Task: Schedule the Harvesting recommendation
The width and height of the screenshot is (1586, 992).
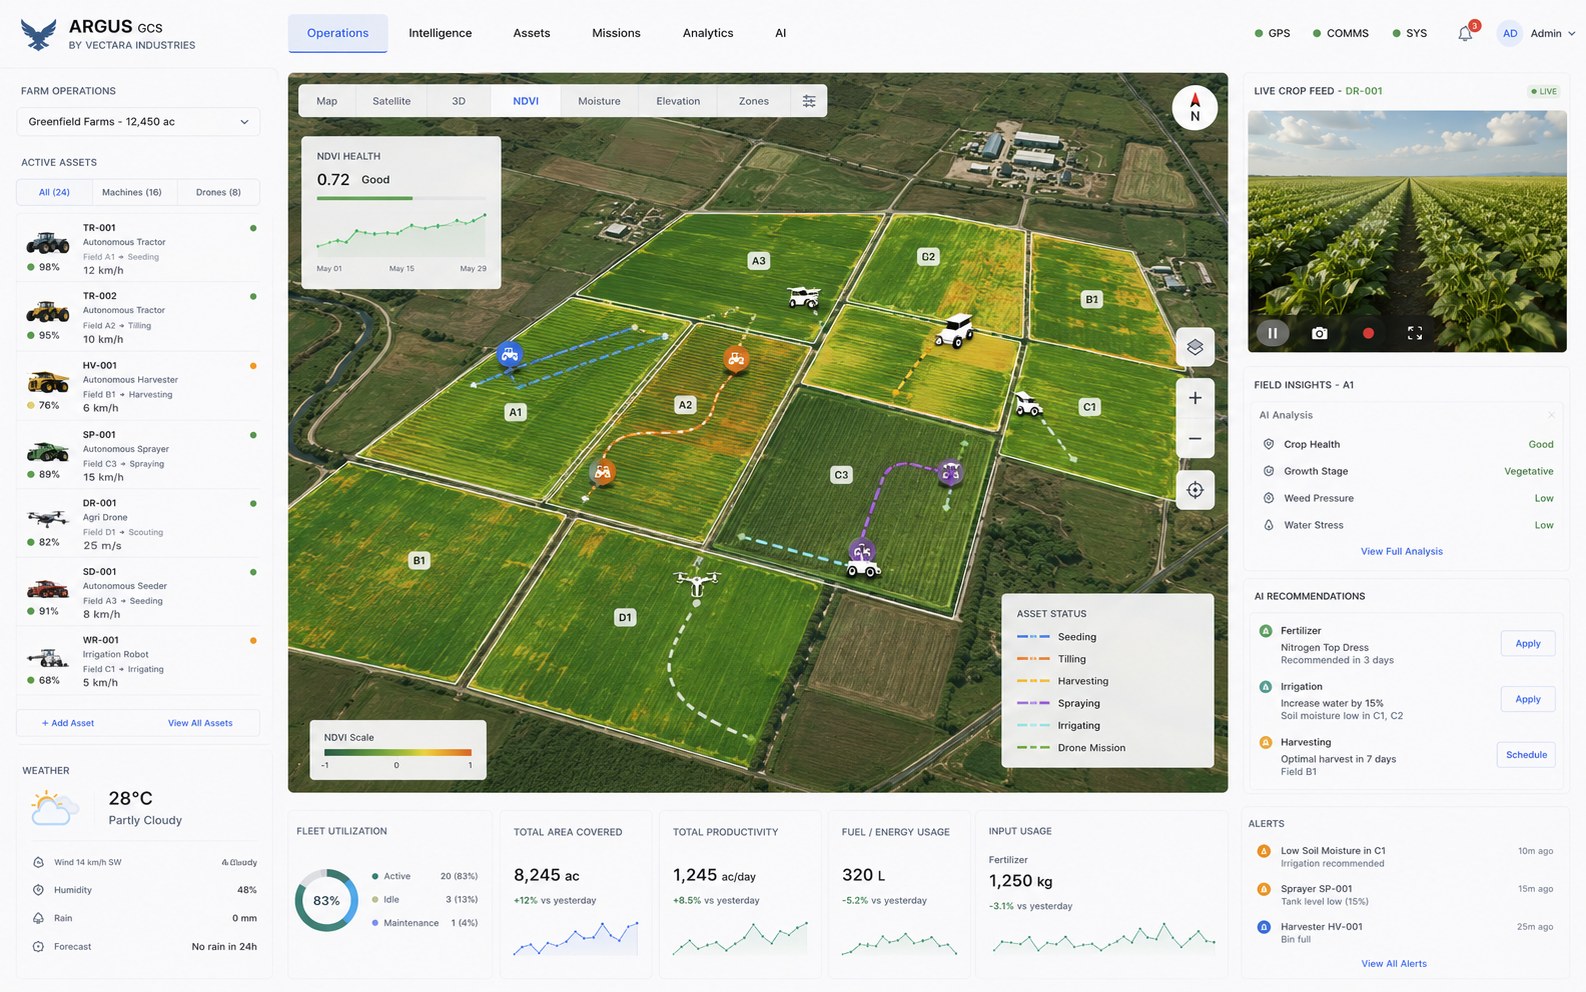Action: [x=1526, y=755]
